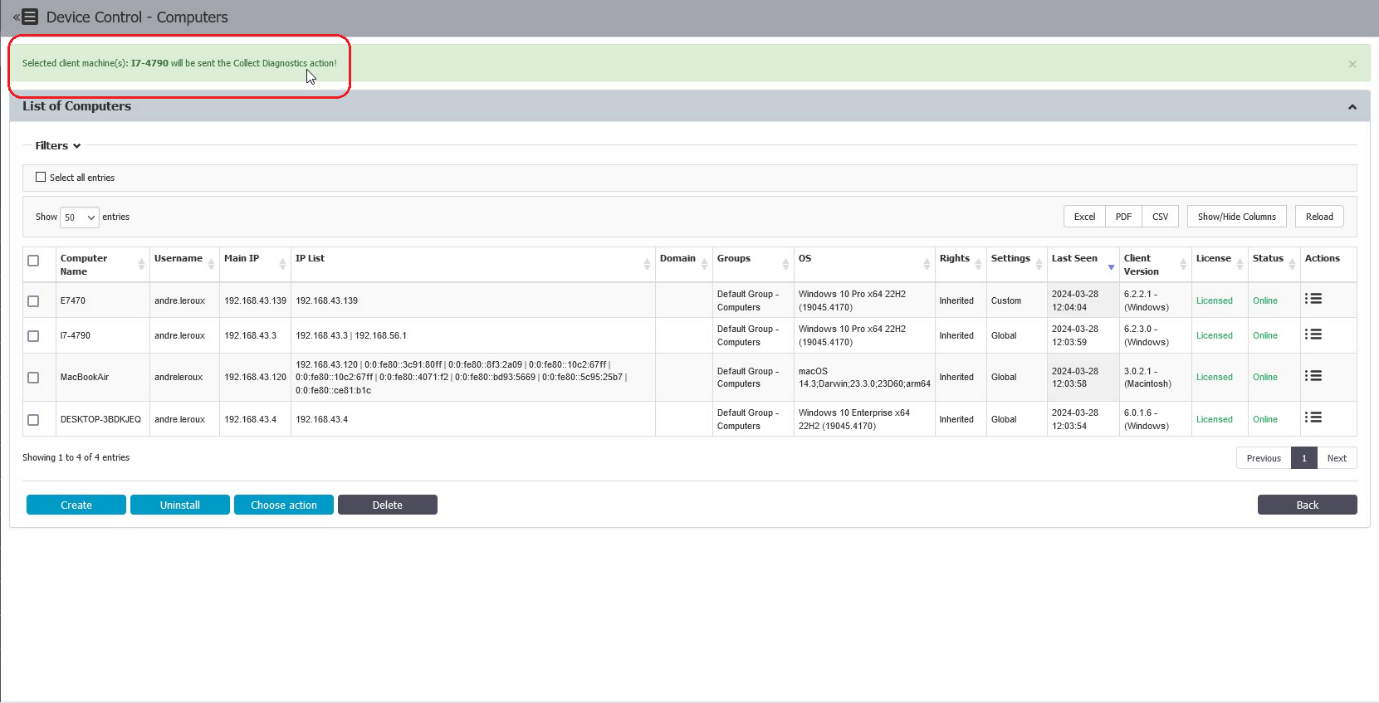This screenshot has width=1379, height=703.
Task: Click the Delete button
Action: pos(388,505)
